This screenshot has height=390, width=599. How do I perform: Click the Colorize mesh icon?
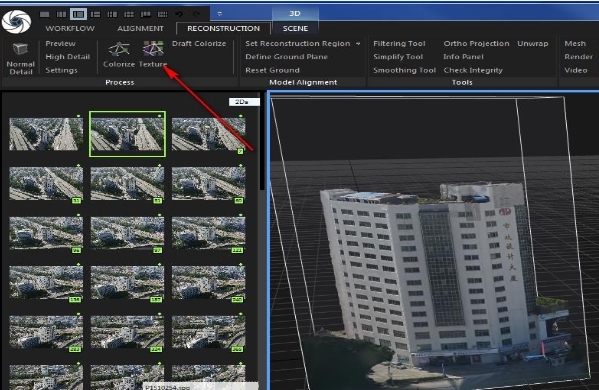tap(119, 49)
